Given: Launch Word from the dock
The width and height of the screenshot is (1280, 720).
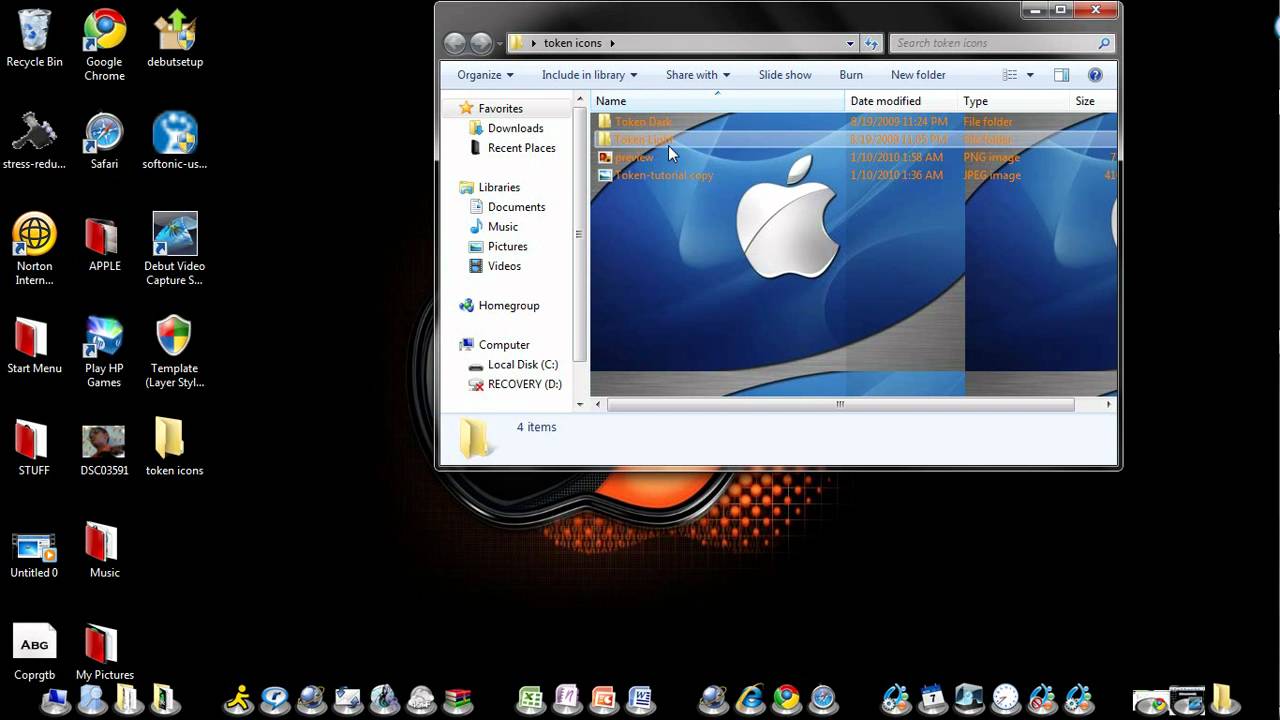Looking at the screenshot, I should click(640, 698).
